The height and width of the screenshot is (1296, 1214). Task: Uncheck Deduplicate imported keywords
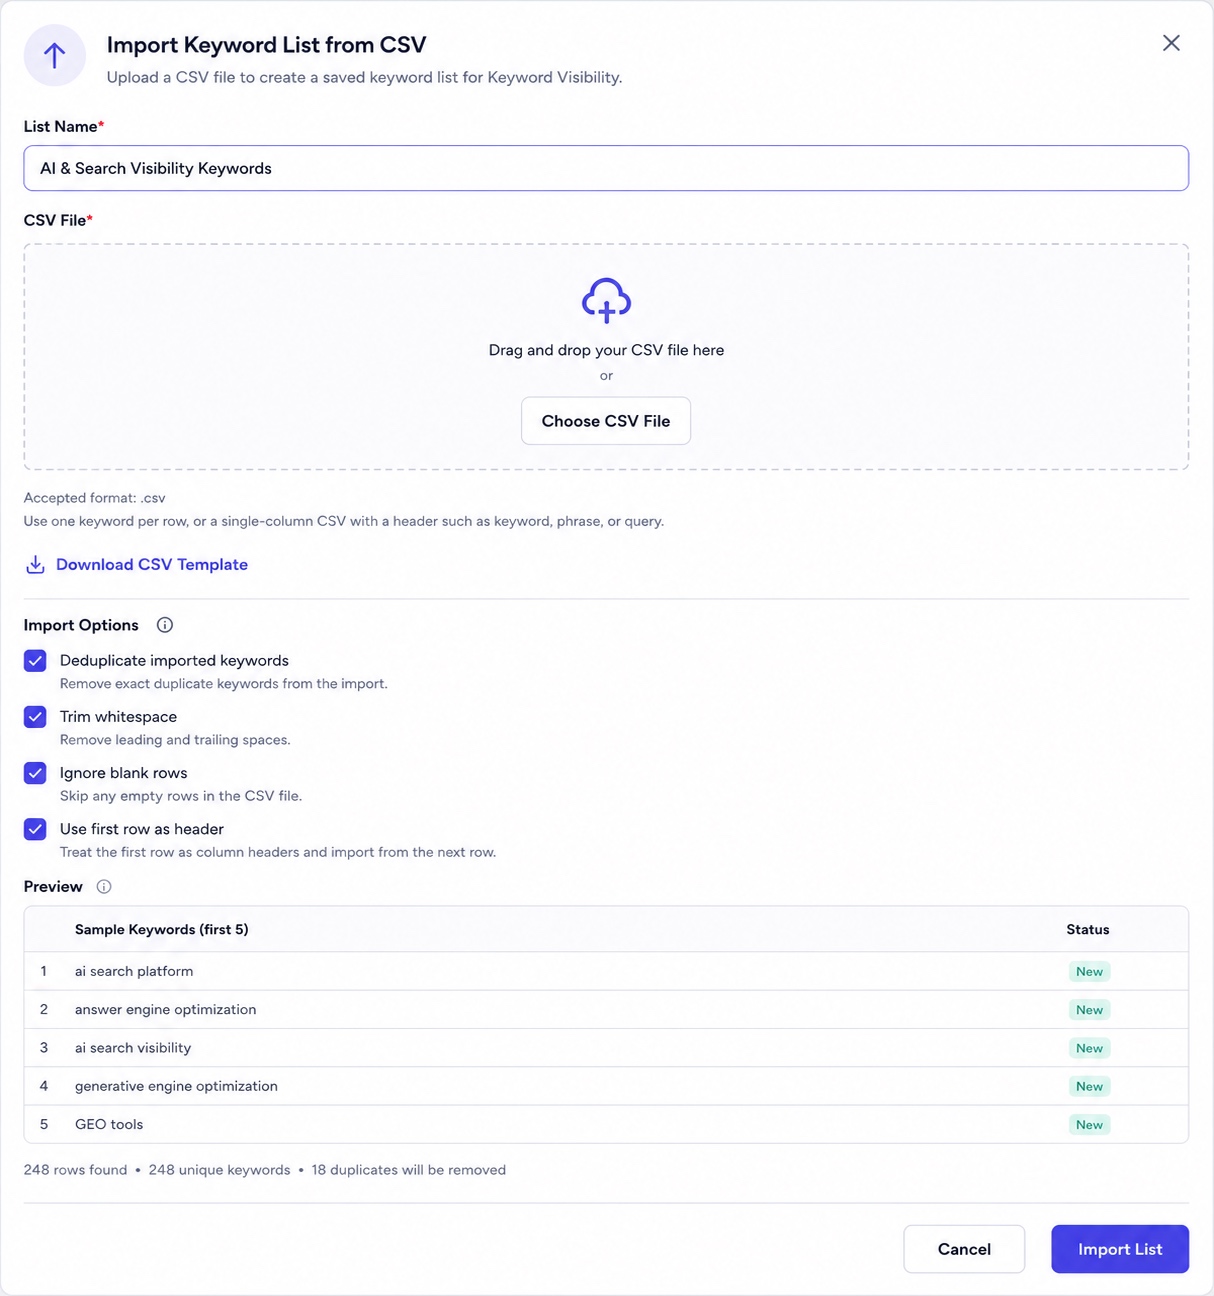pyautogui.click(x=35, y=661)
